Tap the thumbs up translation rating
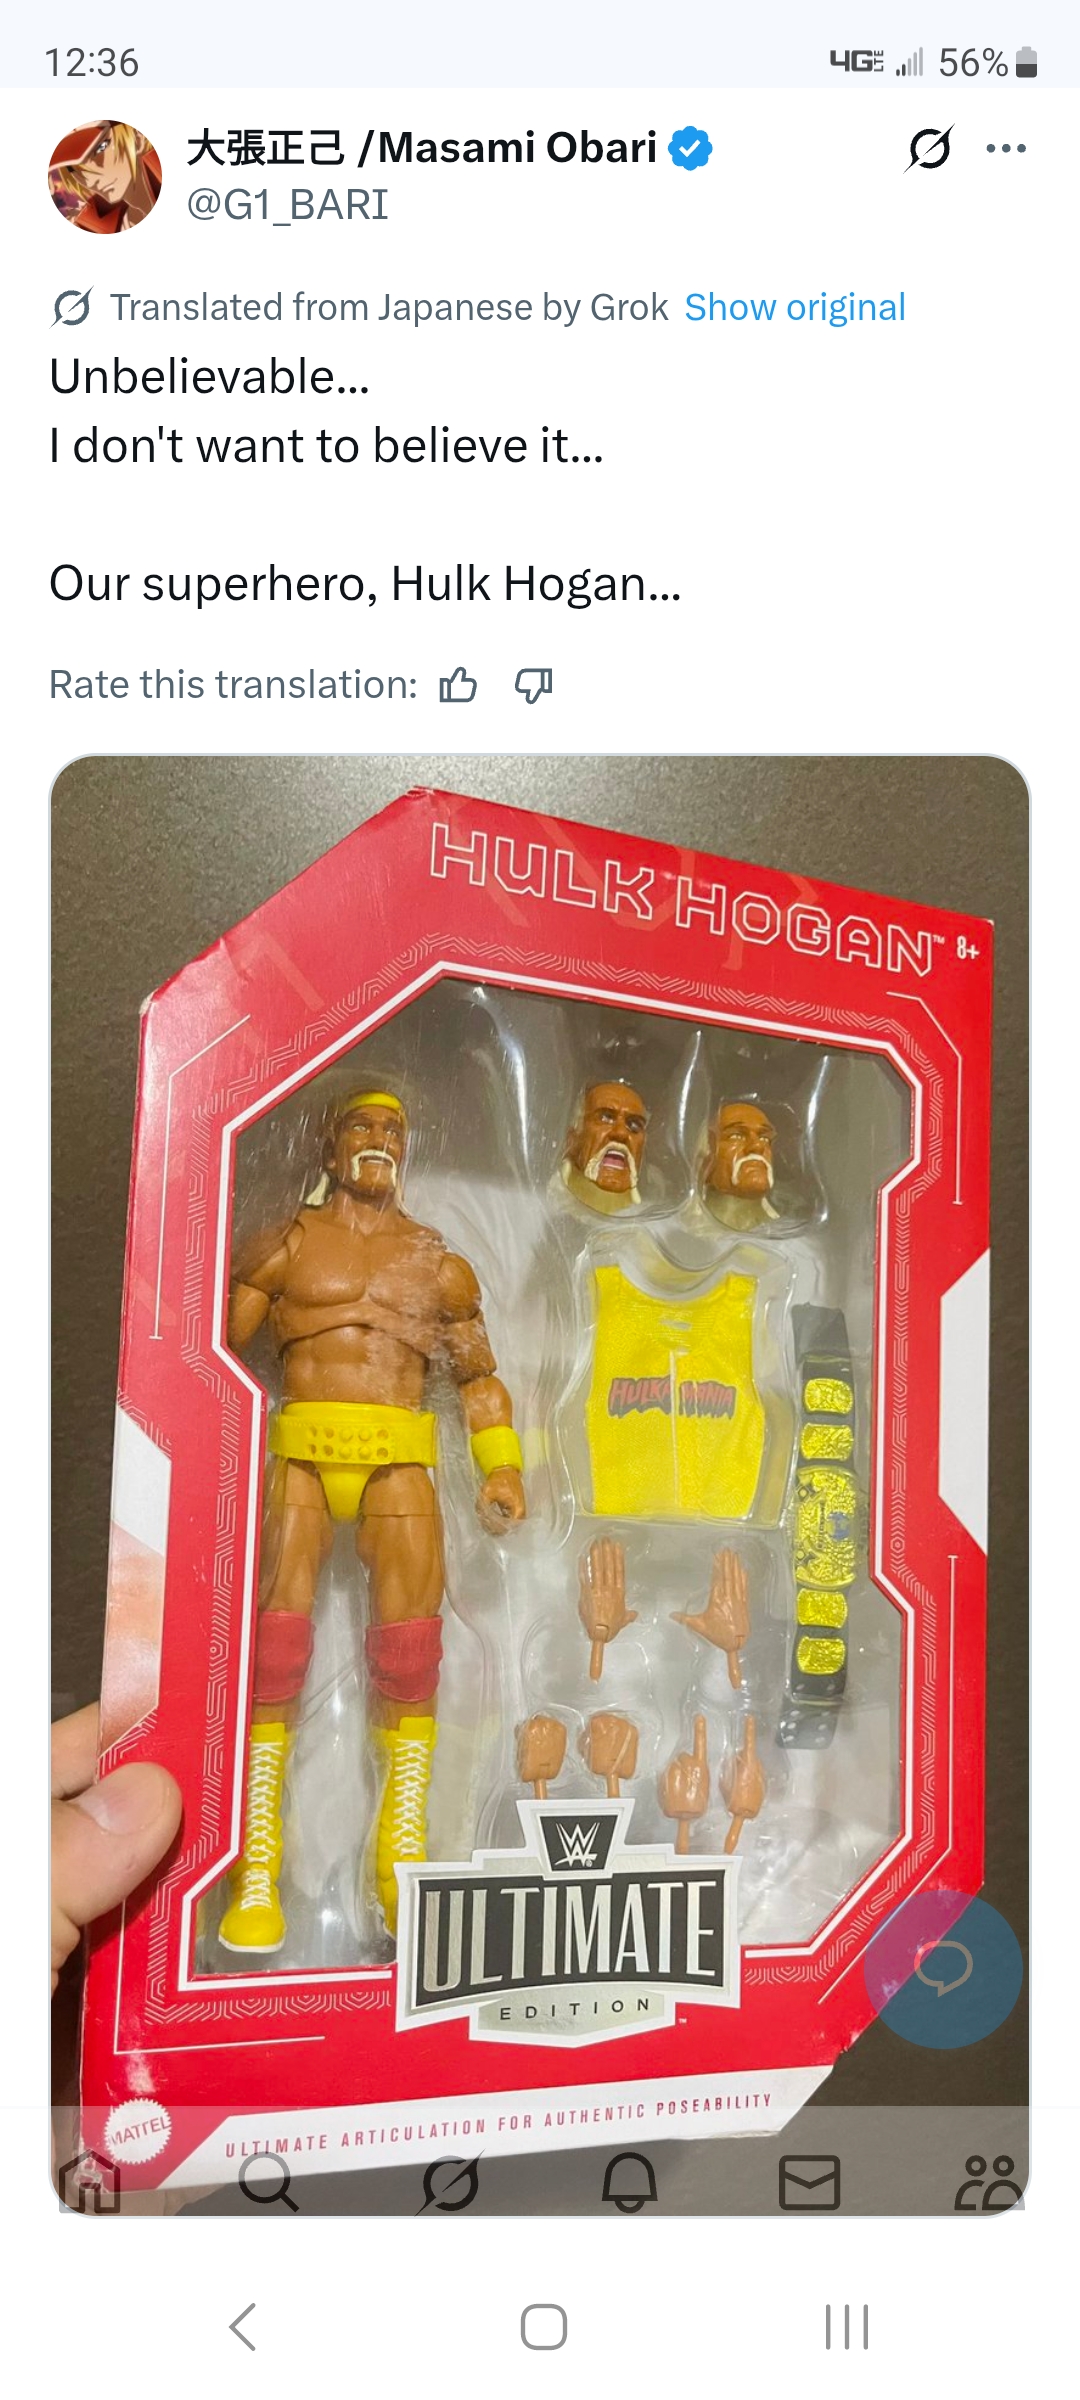The height and width of the screenshot is (2400, 1080). point(458,686)
